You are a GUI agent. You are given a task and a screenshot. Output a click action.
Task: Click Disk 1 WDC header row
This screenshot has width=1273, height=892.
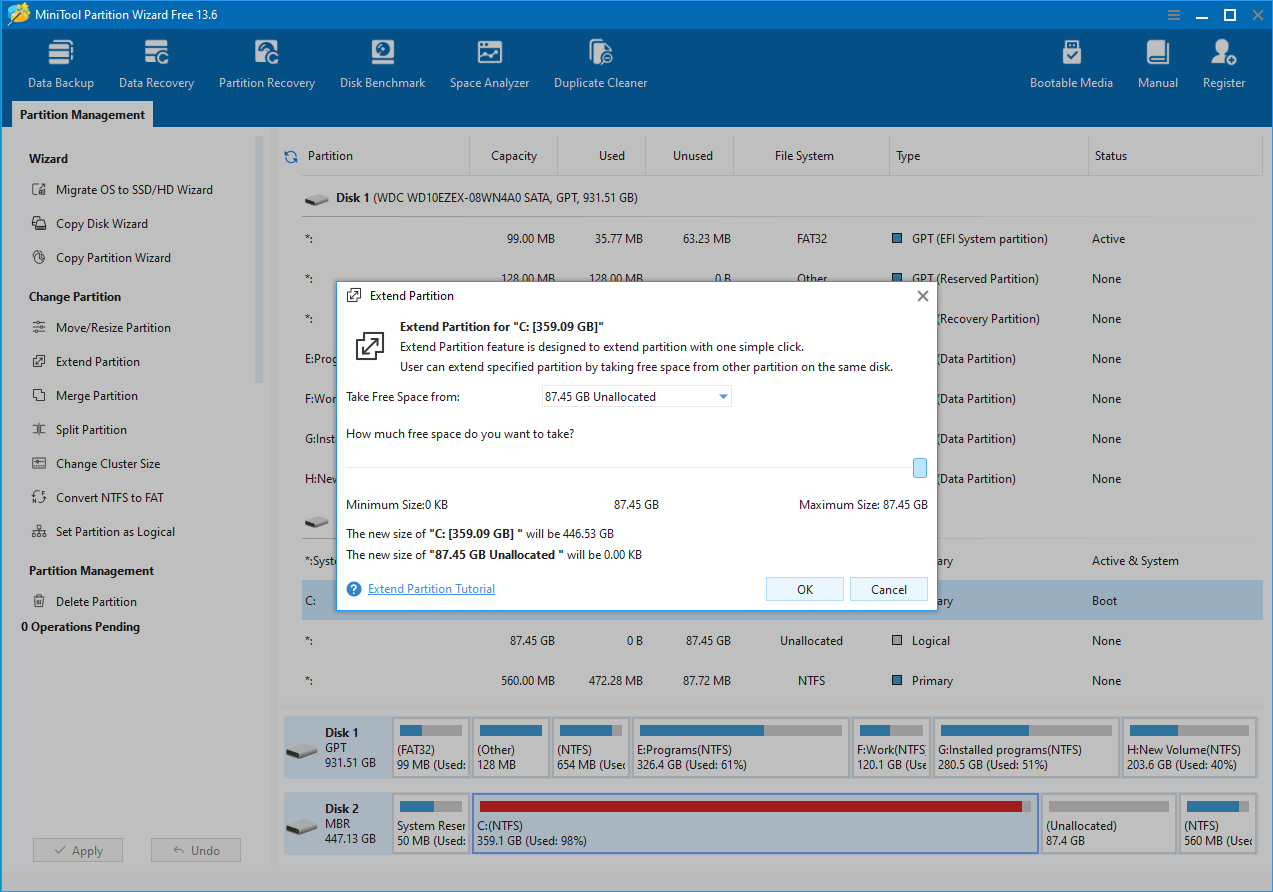coord(782,198)
